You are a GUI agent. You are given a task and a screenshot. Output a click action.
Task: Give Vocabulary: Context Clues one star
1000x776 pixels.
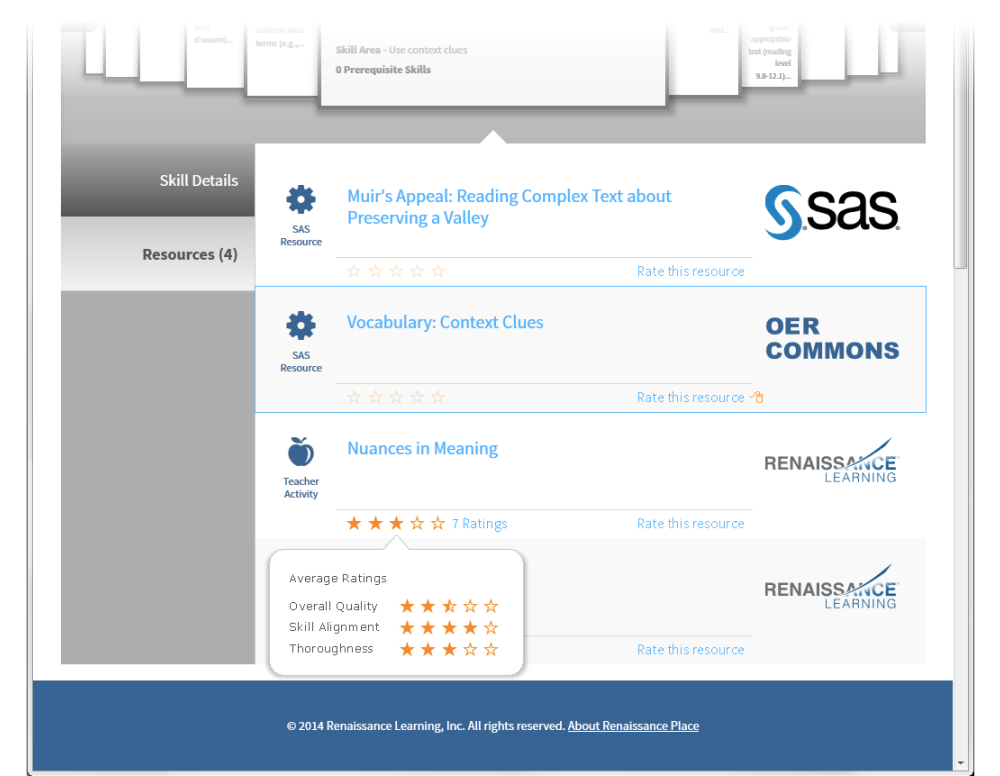354,397
